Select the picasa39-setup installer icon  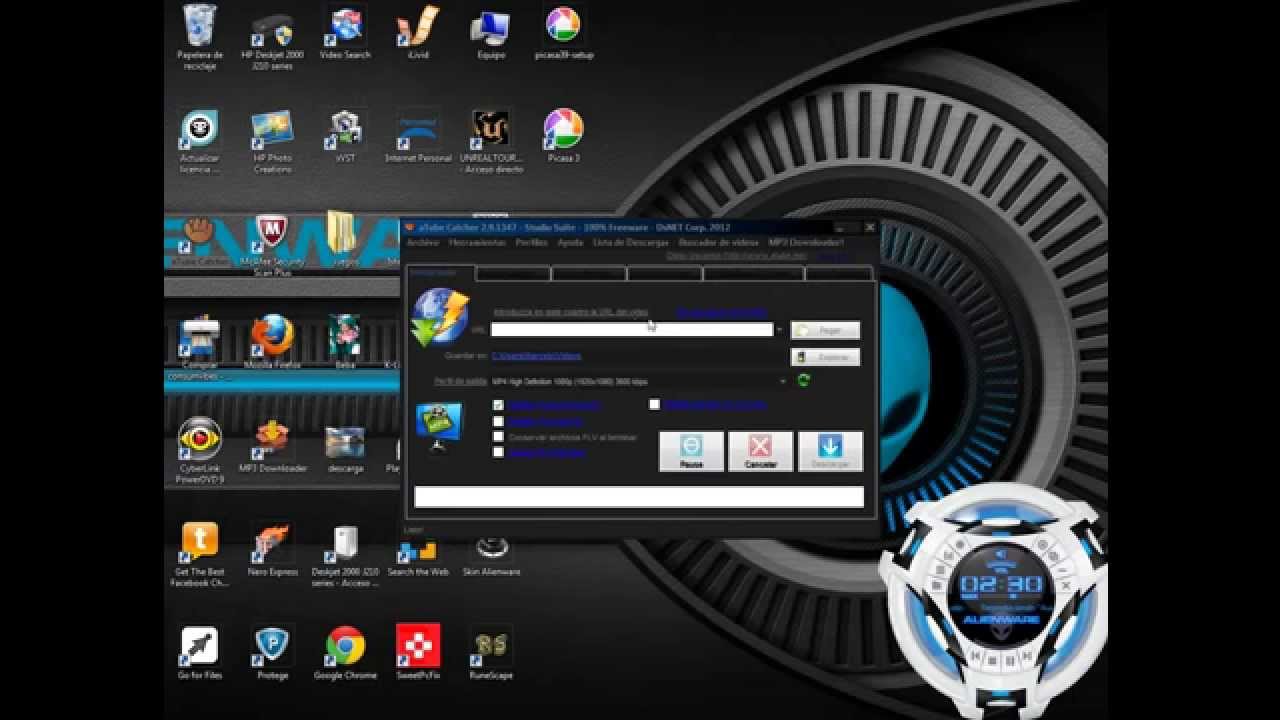[564, 33]
